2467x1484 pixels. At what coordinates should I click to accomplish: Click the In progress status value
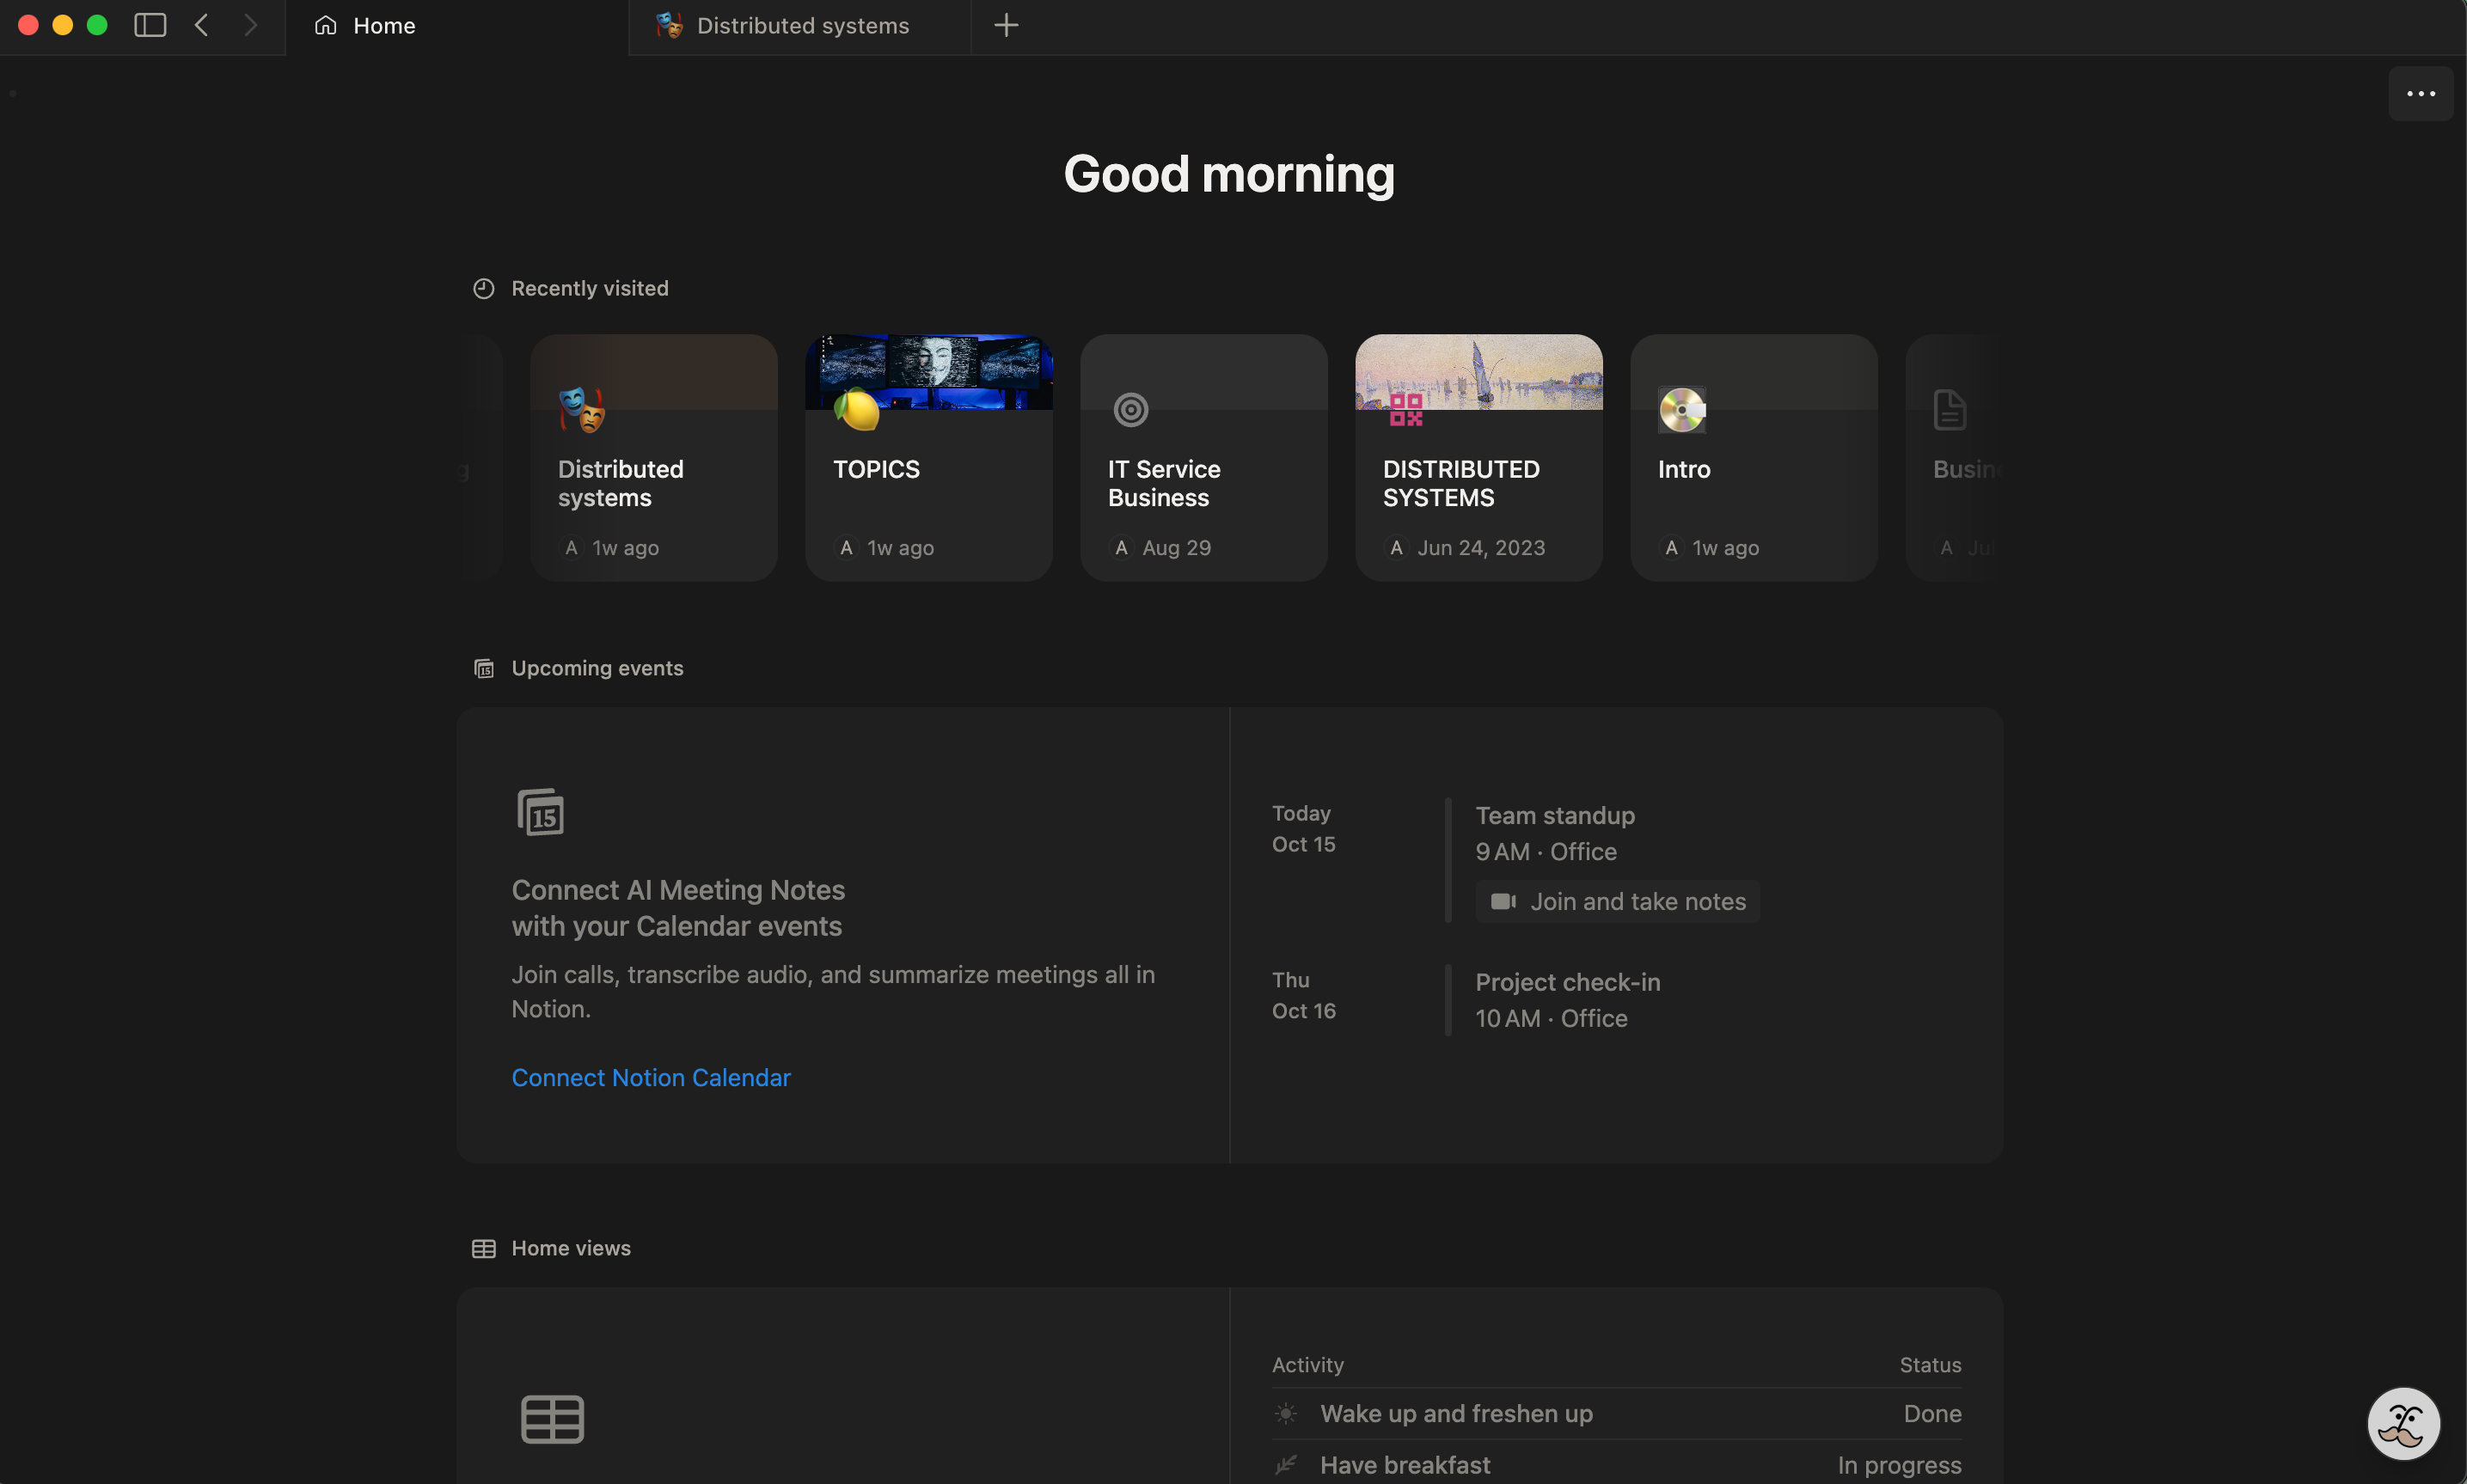click(1899, 1466)
